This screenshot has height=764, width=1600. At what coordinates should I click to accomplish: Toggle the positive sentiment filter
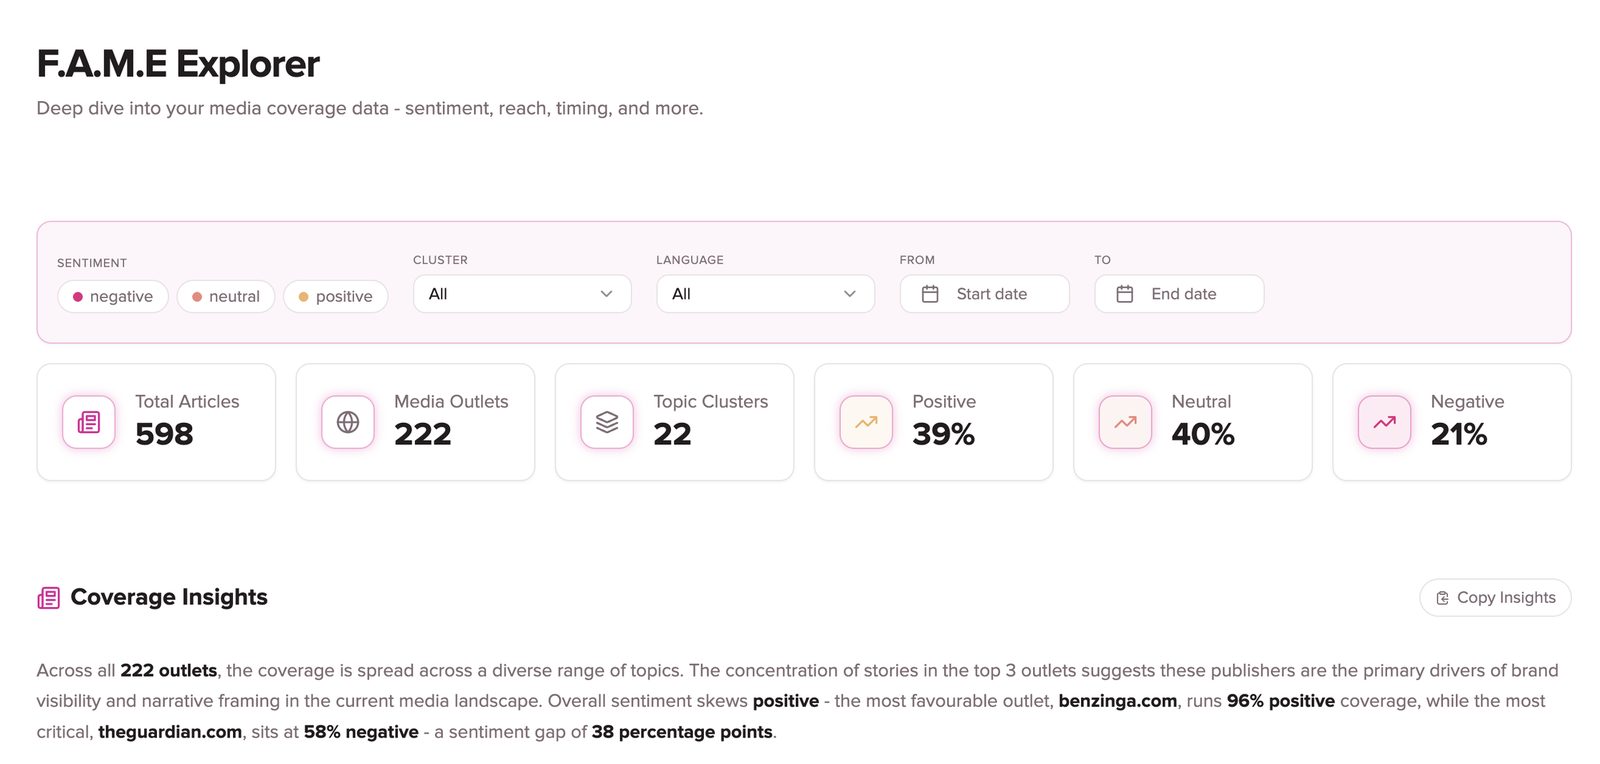[x=336, y=296]
